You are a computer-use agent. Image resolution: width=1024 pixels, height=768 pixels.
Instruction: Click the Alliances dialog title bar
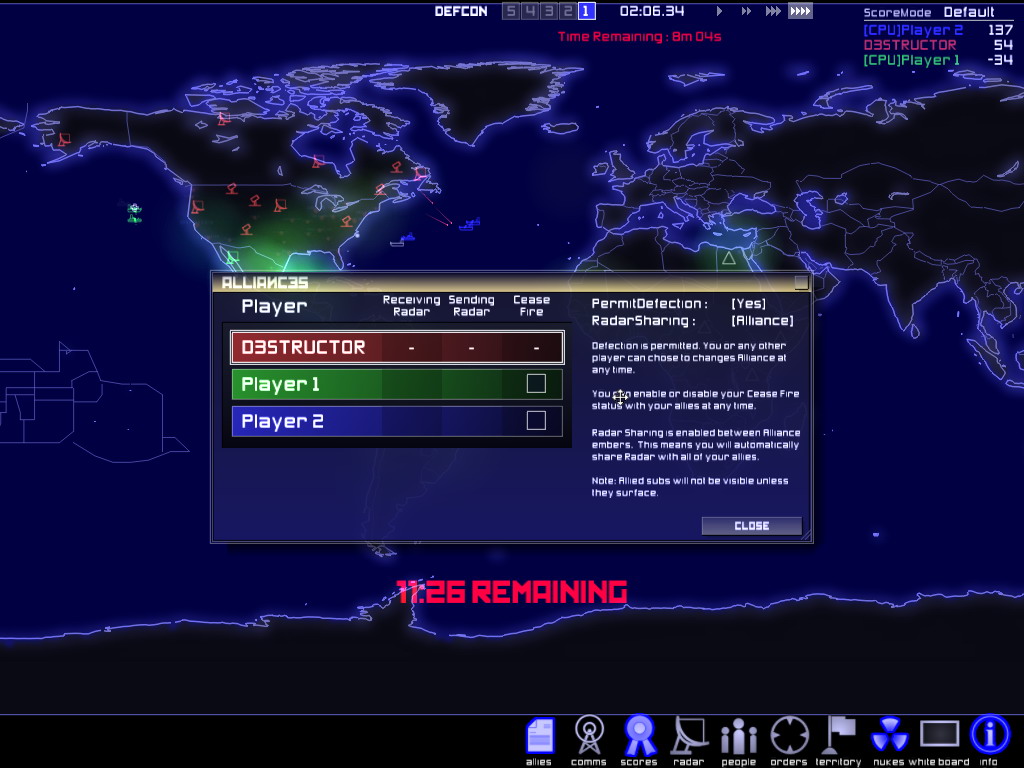511,282
